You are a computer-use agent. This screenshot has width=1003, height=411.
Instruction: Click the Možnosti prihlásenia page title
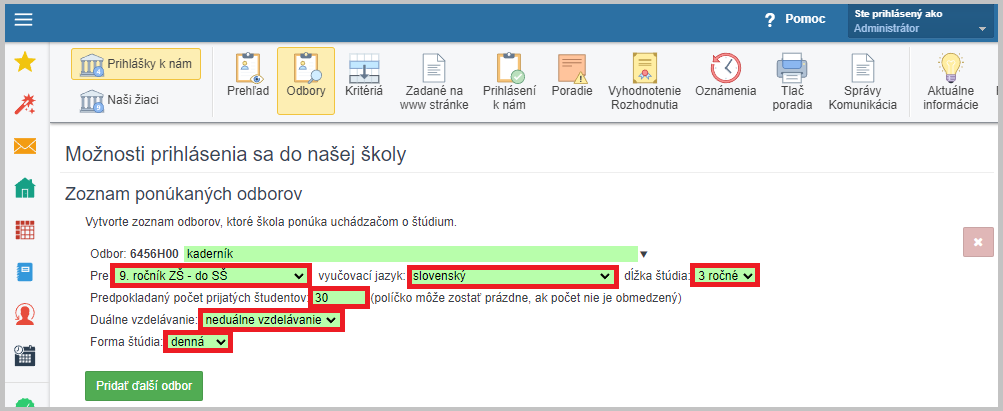236,155
